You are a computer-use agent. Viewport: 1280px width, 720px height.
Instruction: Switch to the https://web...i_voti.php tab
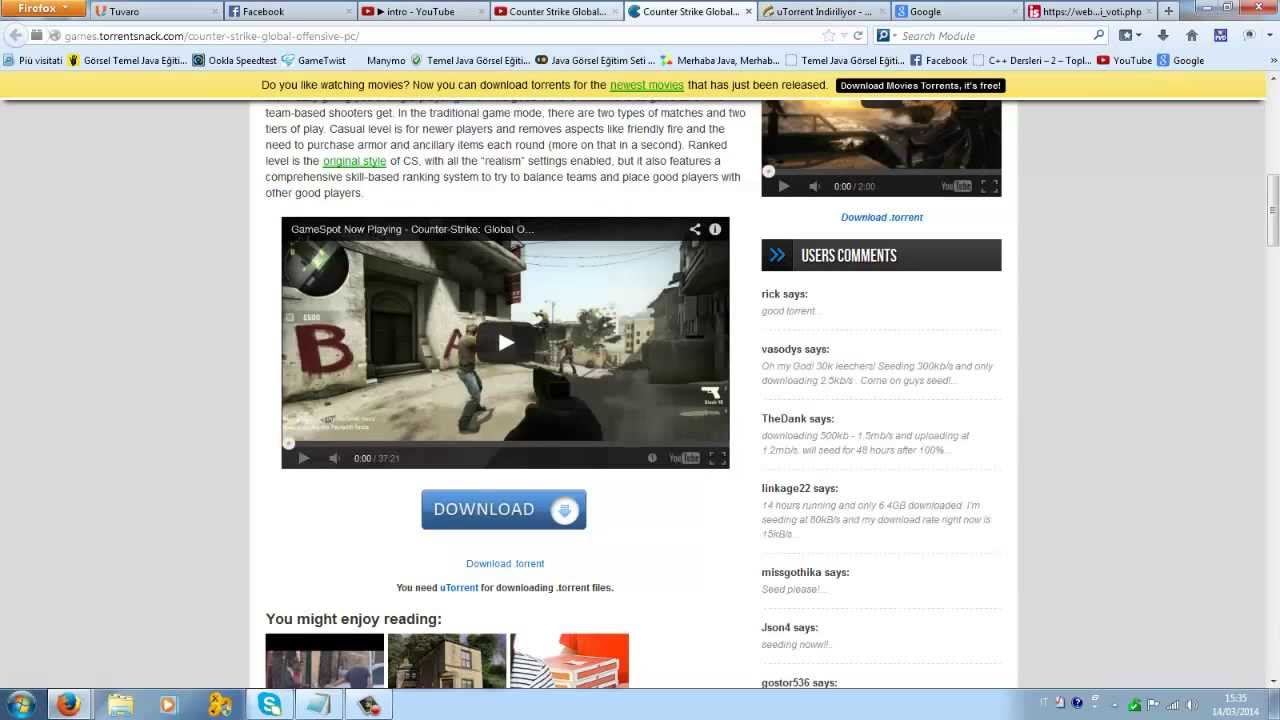(x=1090, y=12)
